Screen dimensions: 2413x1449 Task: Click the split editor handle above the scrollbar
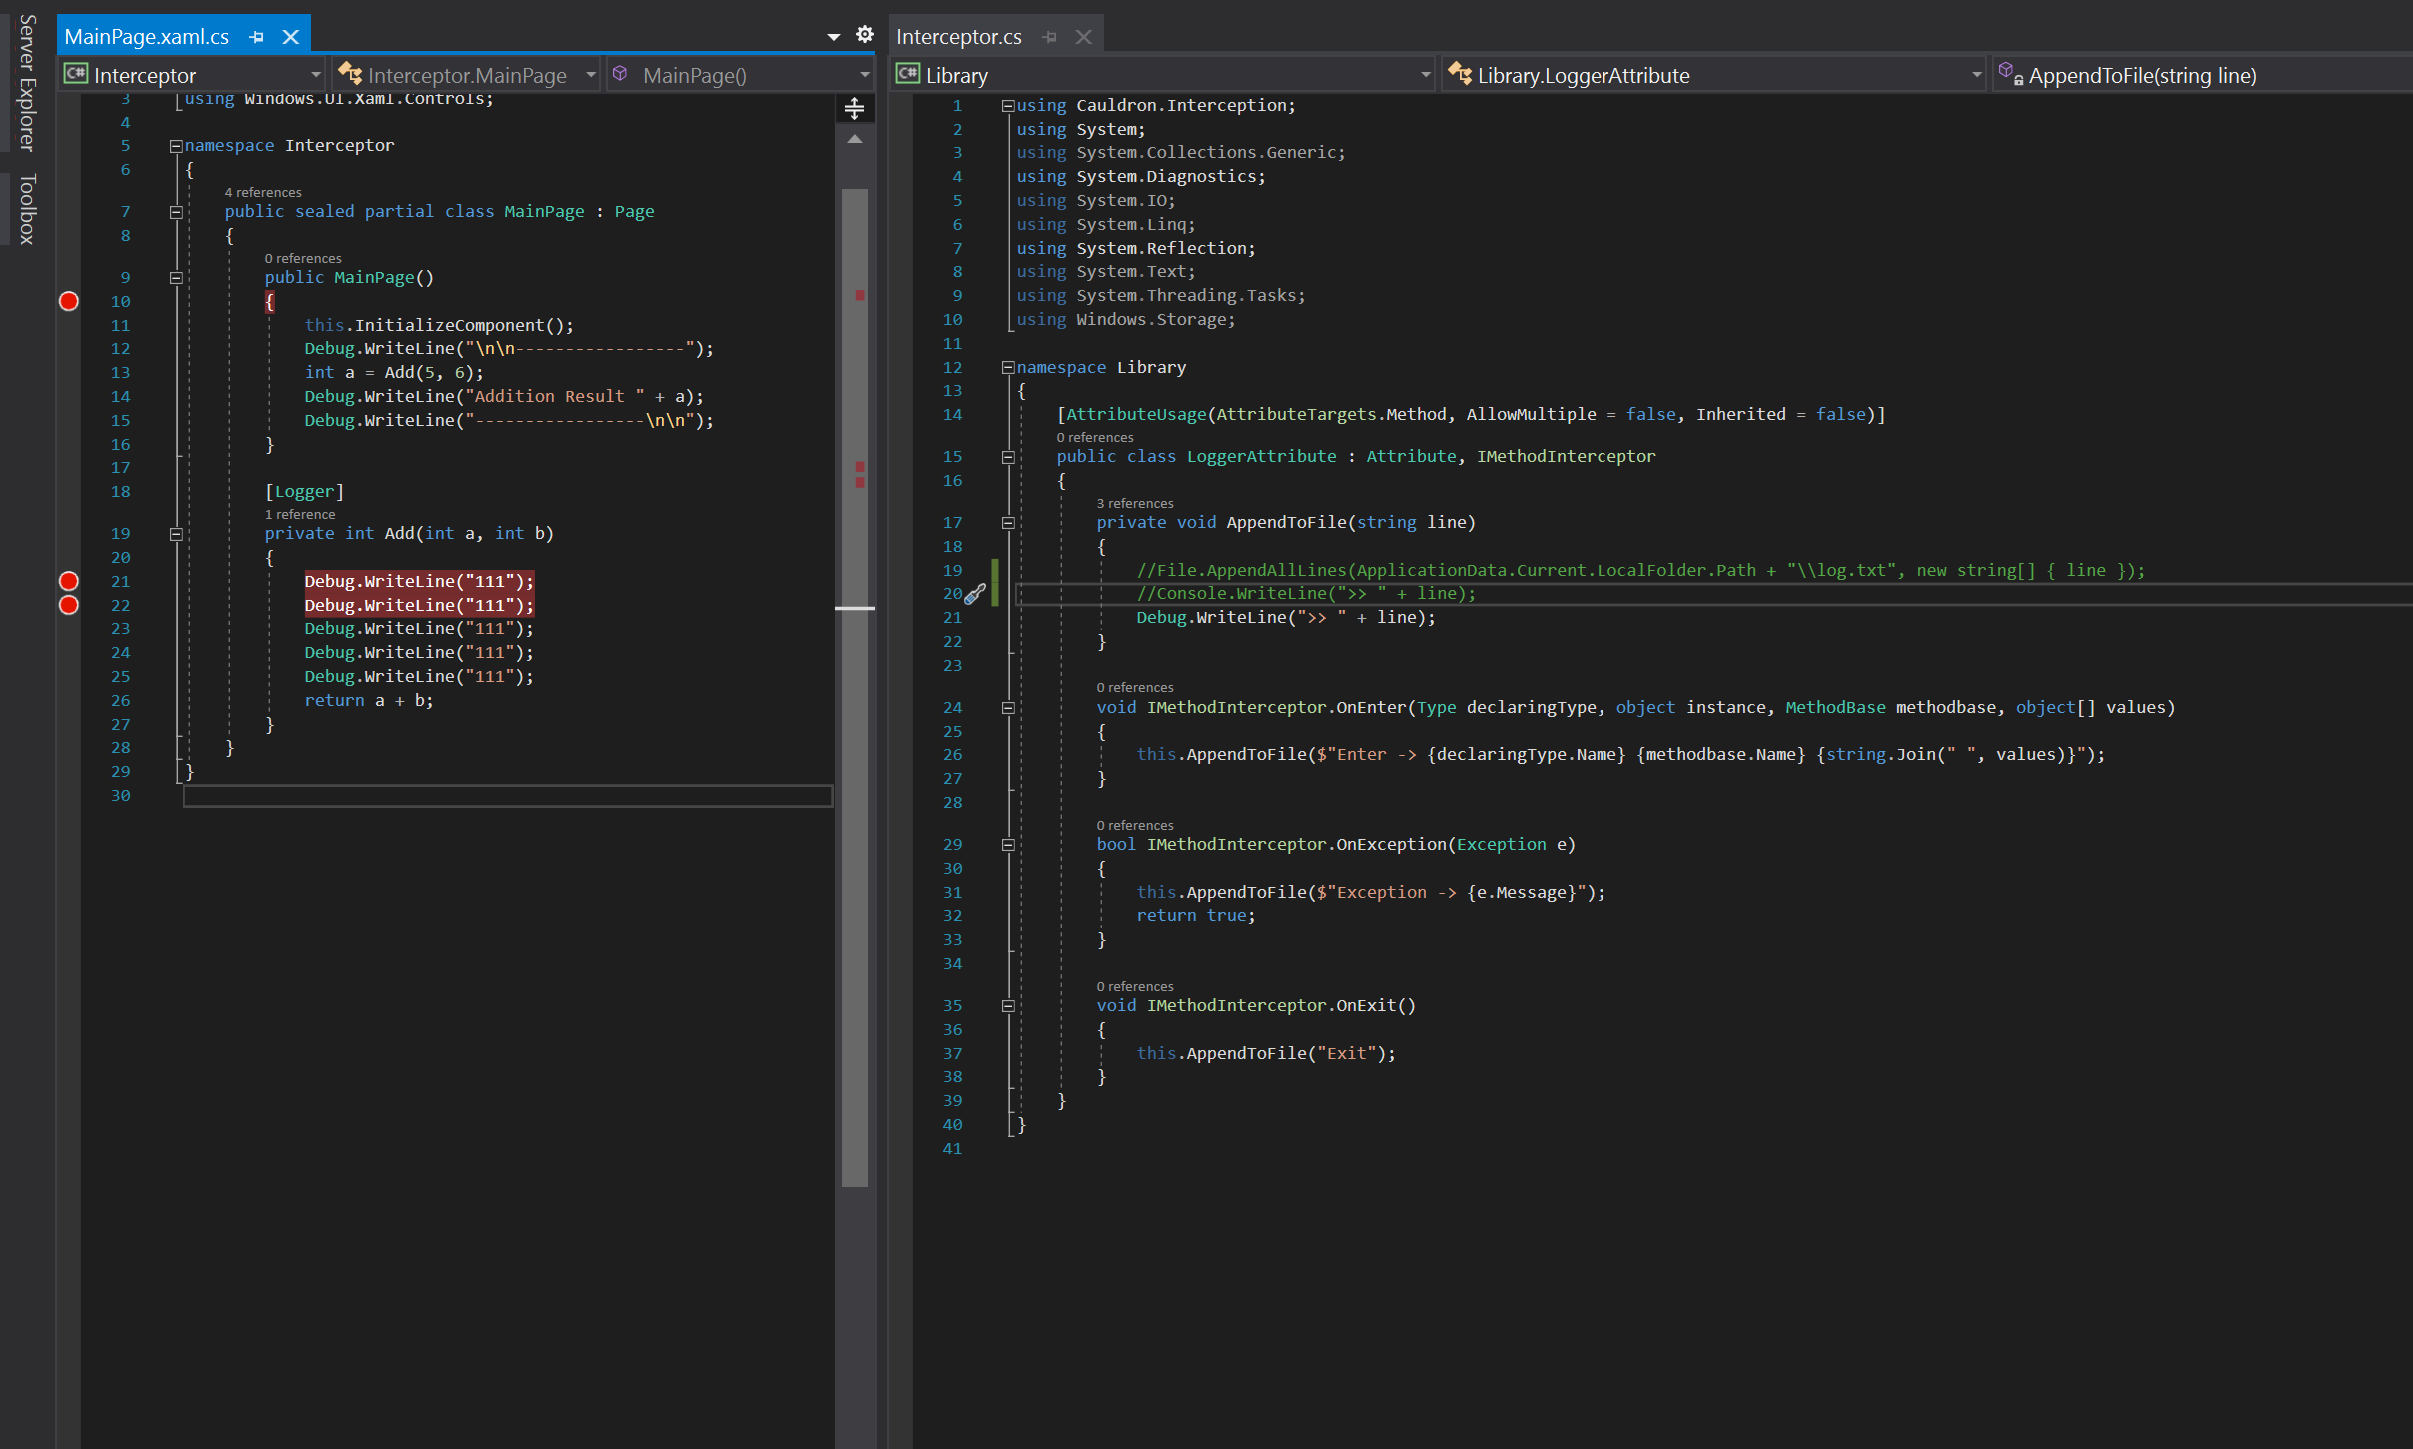[x=855, y=107]
